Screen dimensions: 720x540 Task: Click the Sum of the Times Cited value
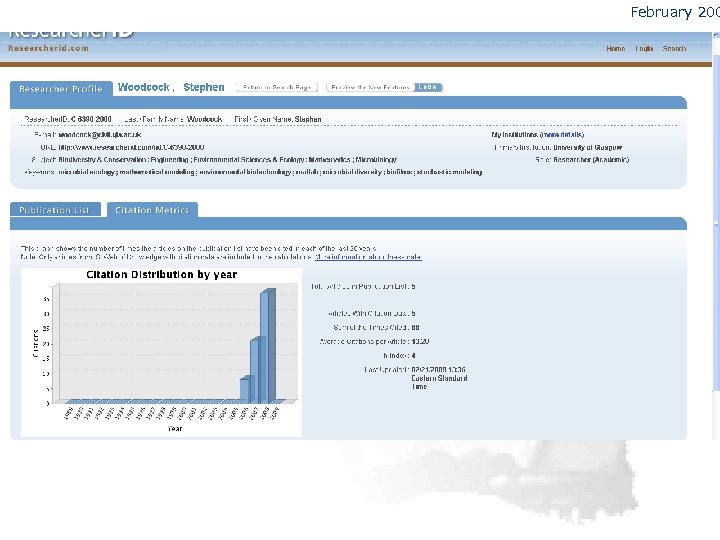click(x=416, y=327)
